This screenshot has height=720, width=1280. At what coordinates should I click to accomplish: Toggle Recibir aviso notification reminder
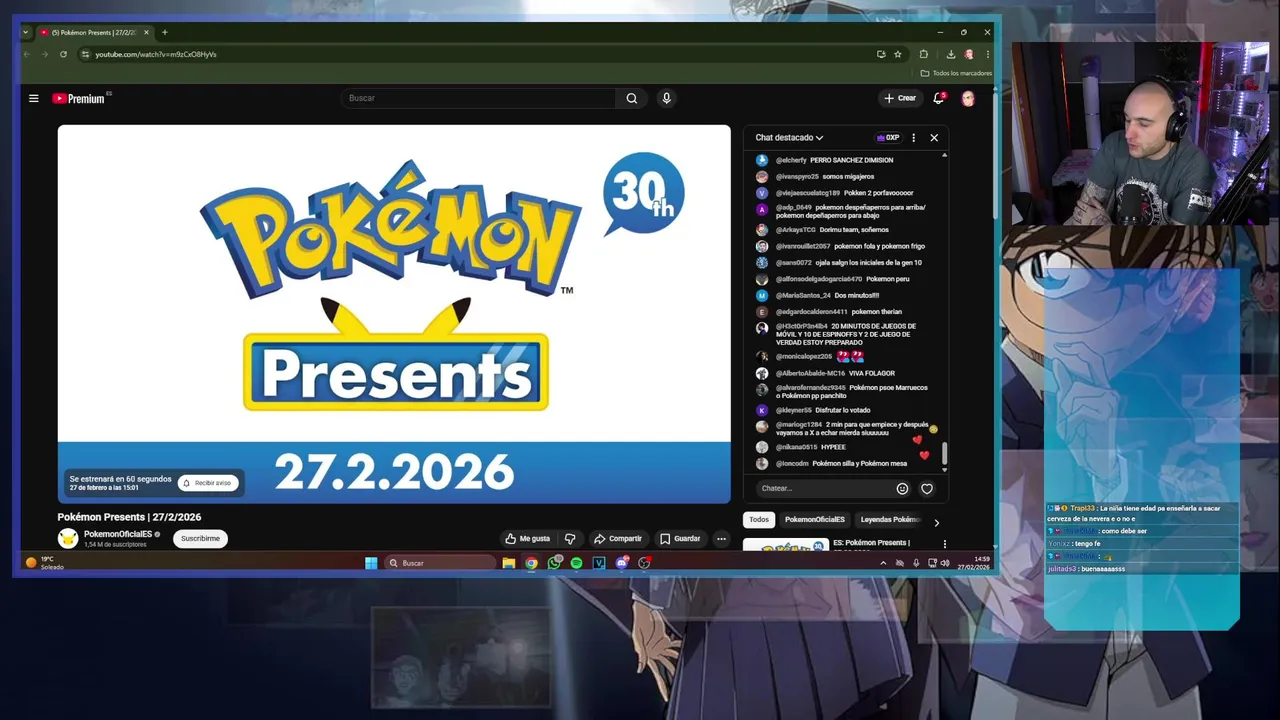[208, 483]
